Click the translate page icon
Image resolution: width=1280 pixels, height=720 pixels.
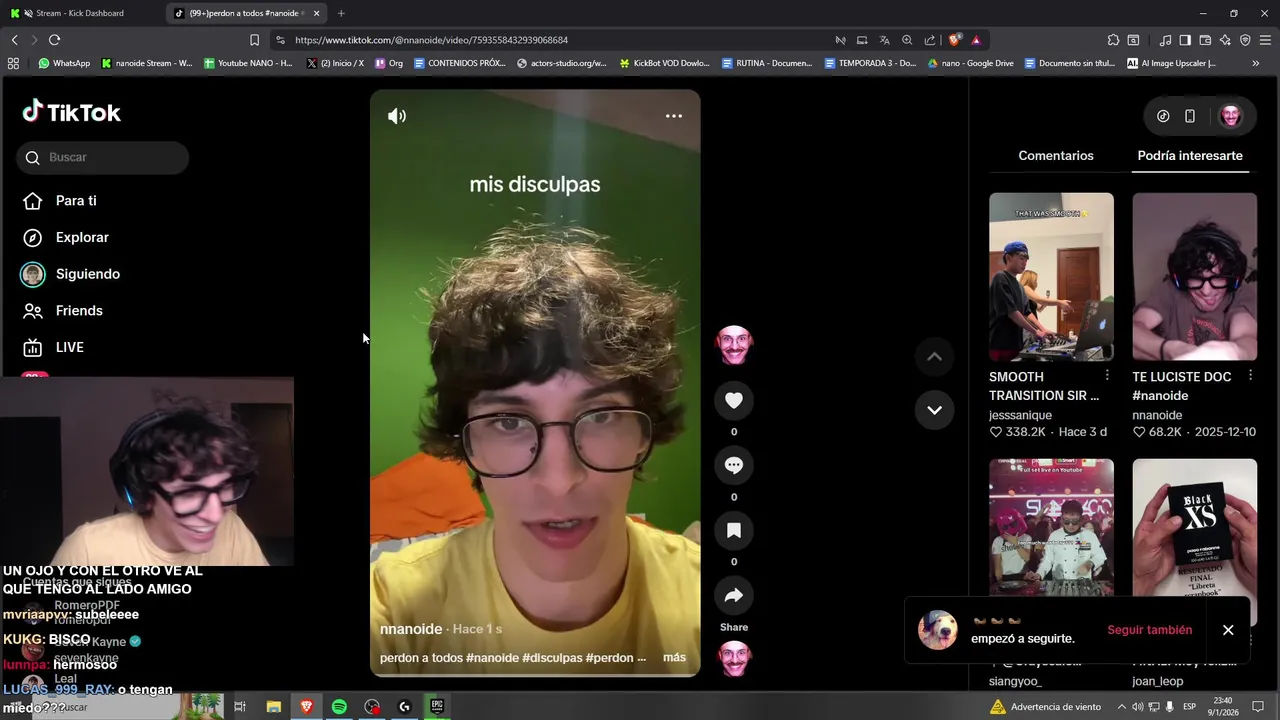(884, 40)
